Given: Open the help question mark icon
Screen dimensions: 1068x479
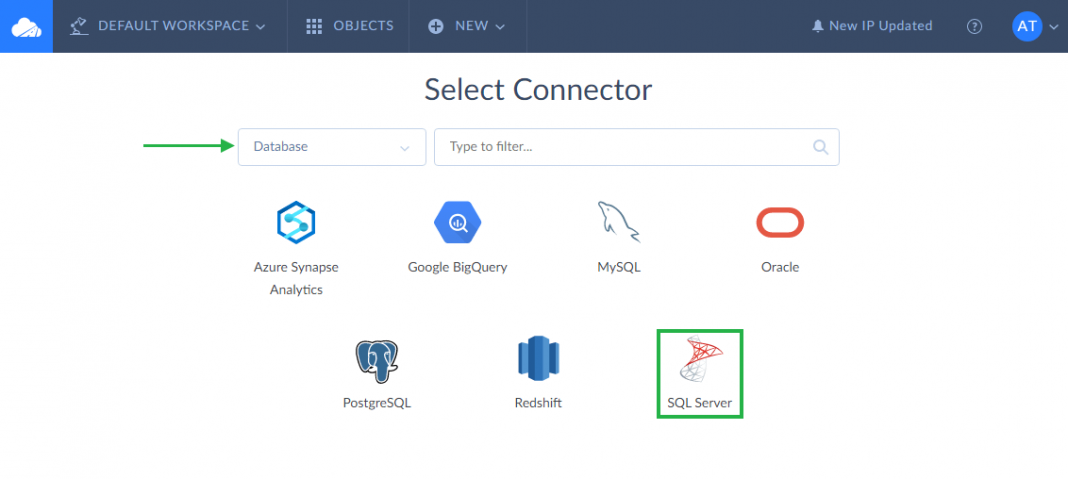Looking at the screenshot, I should tap(974, 27).
